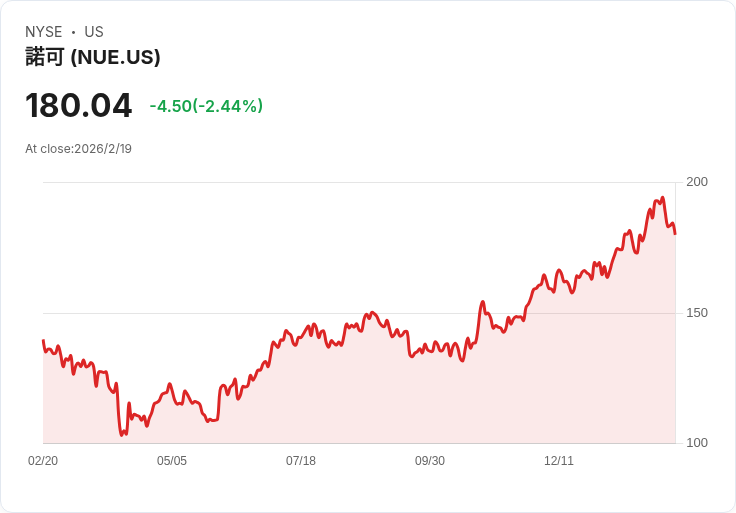Select the 05/05 date on x-axis
This screenshot has height=513, width=736.
[172, 461]
